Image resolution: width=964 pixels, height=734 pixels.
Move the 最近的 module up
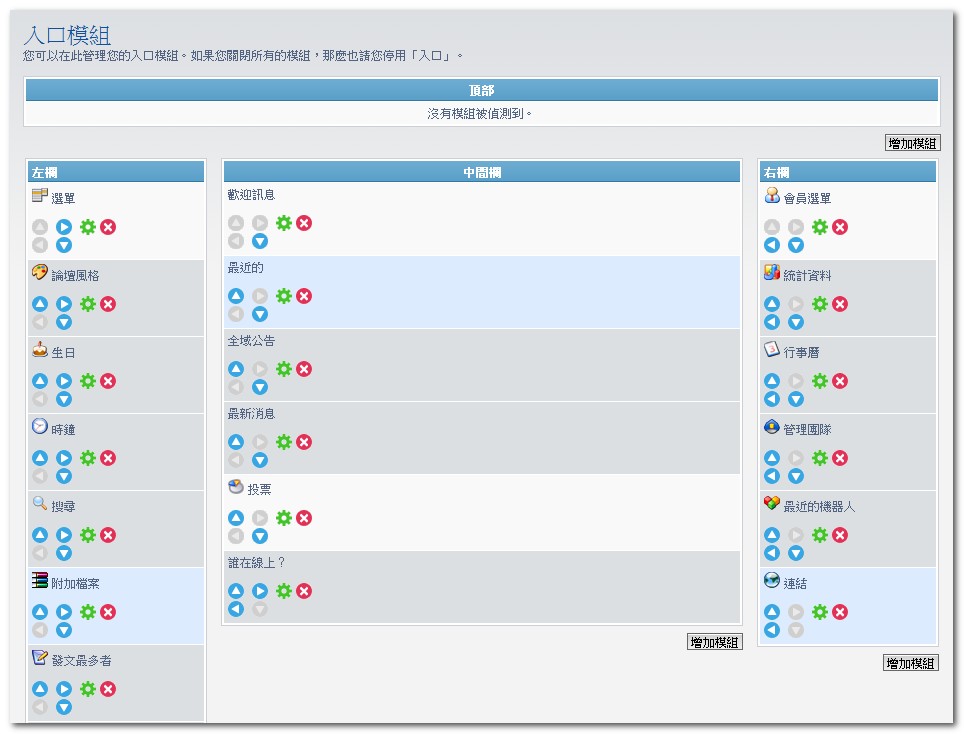pyautogui.click(x=236, y=296)
